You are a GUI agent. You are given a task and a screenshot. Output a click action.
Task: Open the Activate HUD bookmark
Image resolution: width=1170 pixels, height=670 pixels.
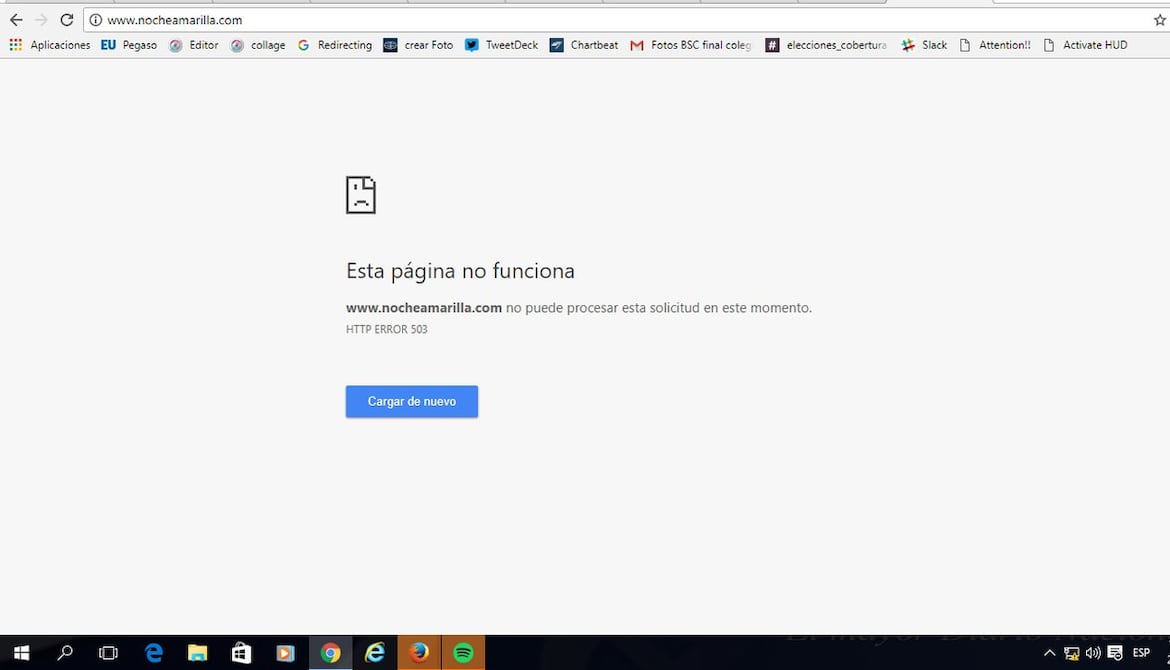[x=1085, y=45]
